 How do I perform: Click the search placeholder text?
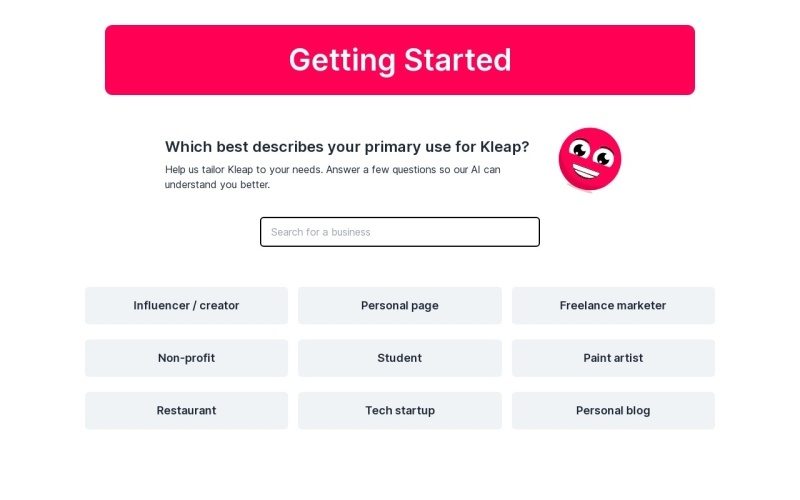point(320,232)
